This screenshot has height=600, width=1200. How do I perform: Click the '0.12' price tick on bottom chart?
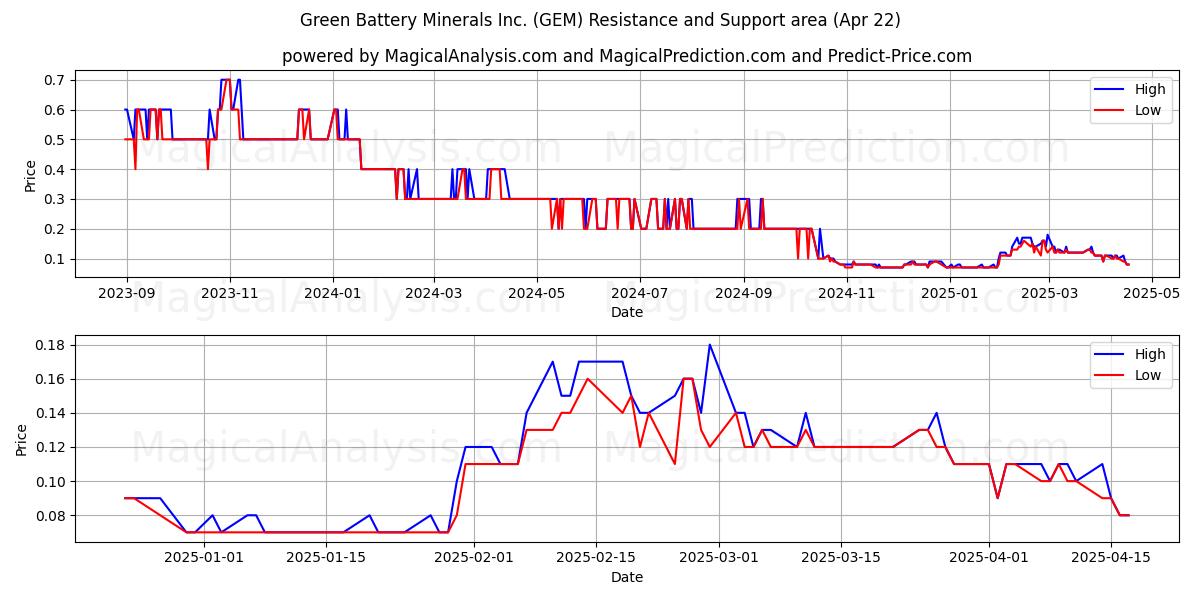click(x=52, y=447)
